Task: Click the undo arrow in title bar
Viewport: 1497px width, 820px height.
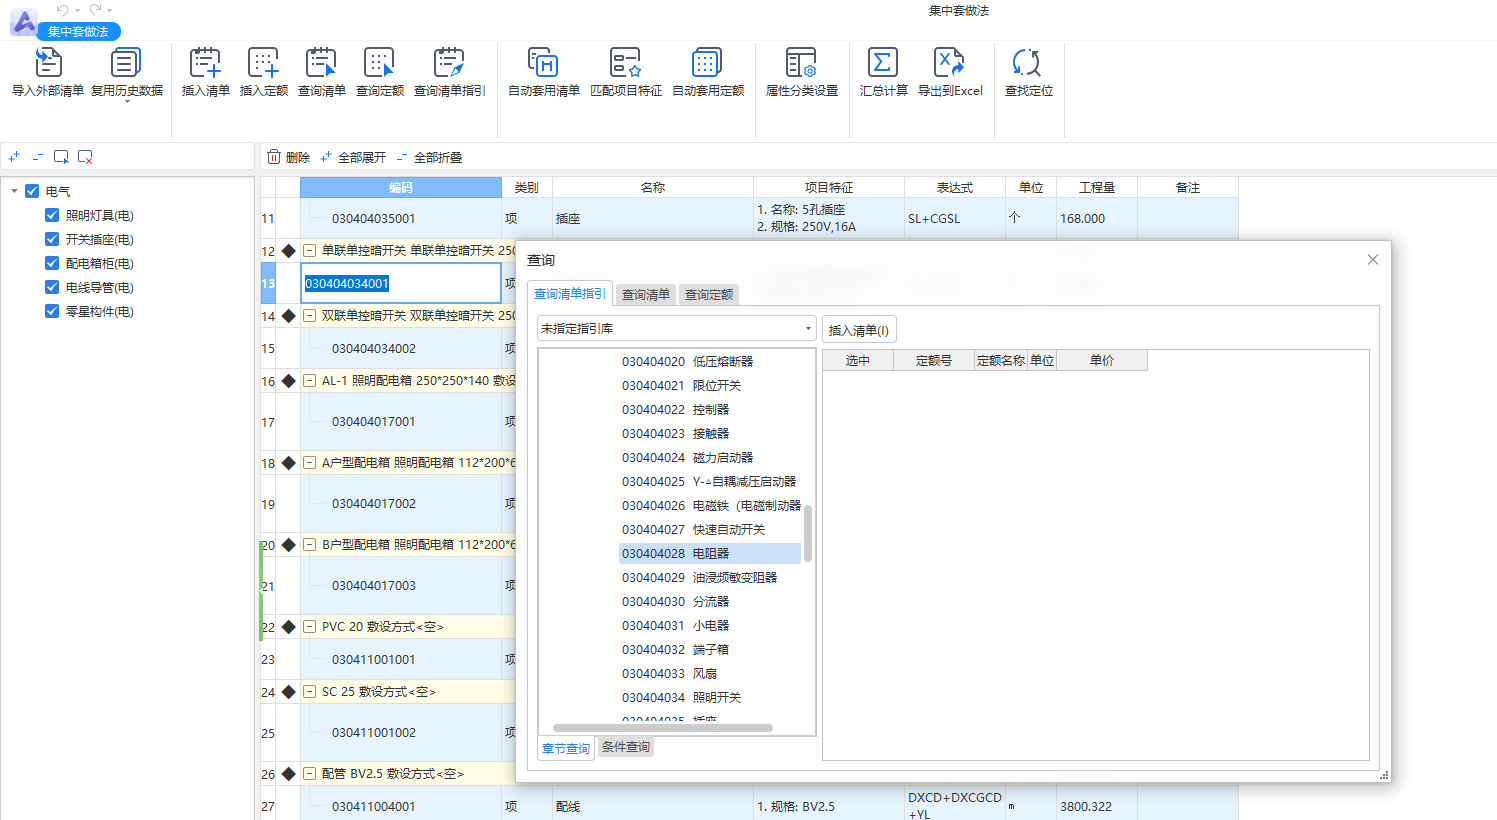Action: click(63, 9)
